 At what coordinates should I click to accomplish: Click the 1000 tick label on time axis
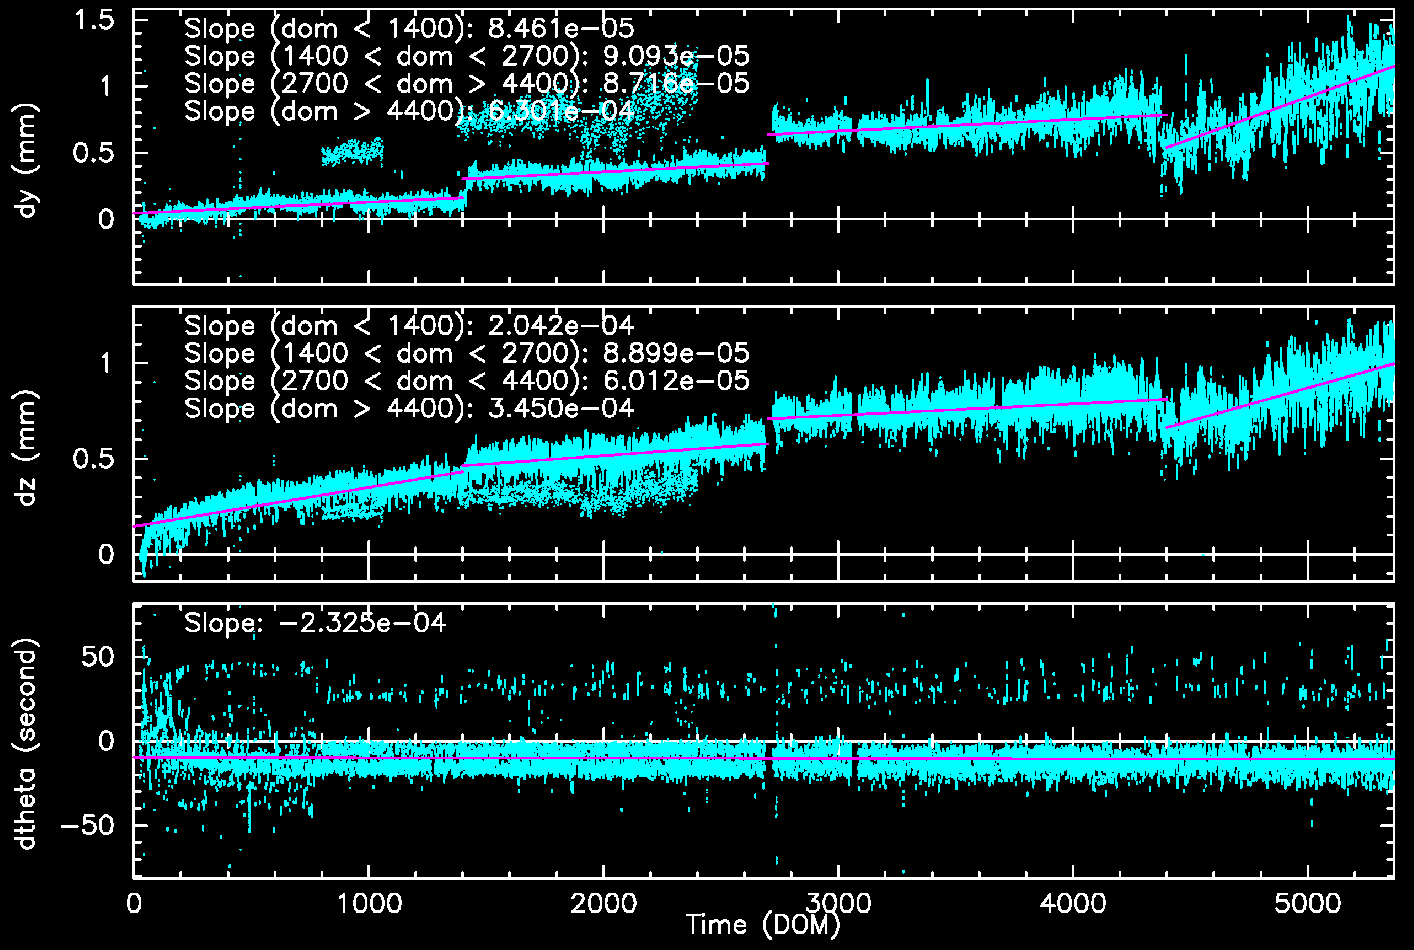[x=369, y=904]
